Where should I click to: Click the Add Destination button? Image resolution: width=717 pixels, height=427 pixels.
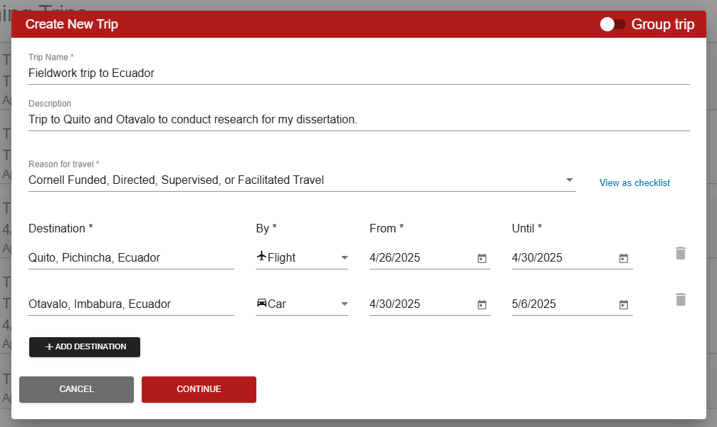click(x=85, y=347)
